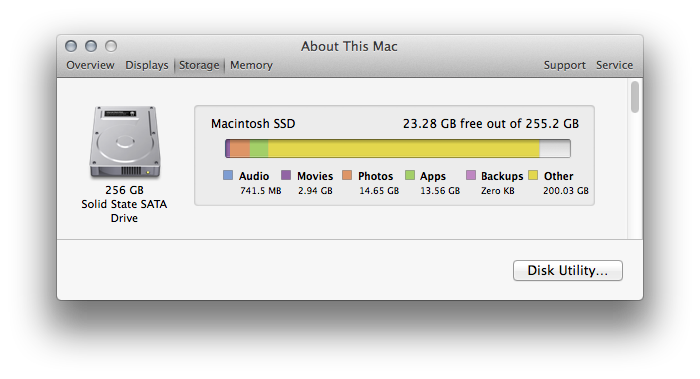Click the purple Movies legend swatch
The height and width of the screenshot is (379, 700).
pos(286,175)
